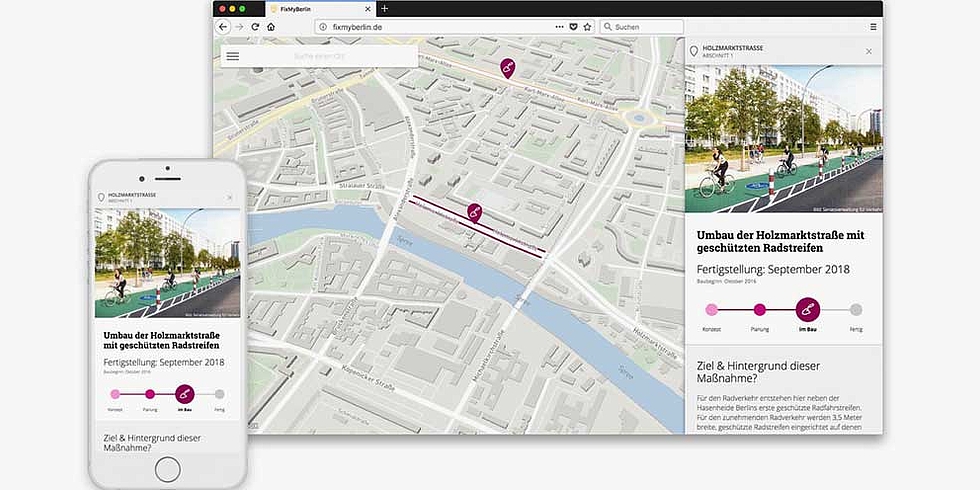Click HOLZMARKTSTRASSE title in desktop panel
The image size is (980, 490).
point(732,48)
